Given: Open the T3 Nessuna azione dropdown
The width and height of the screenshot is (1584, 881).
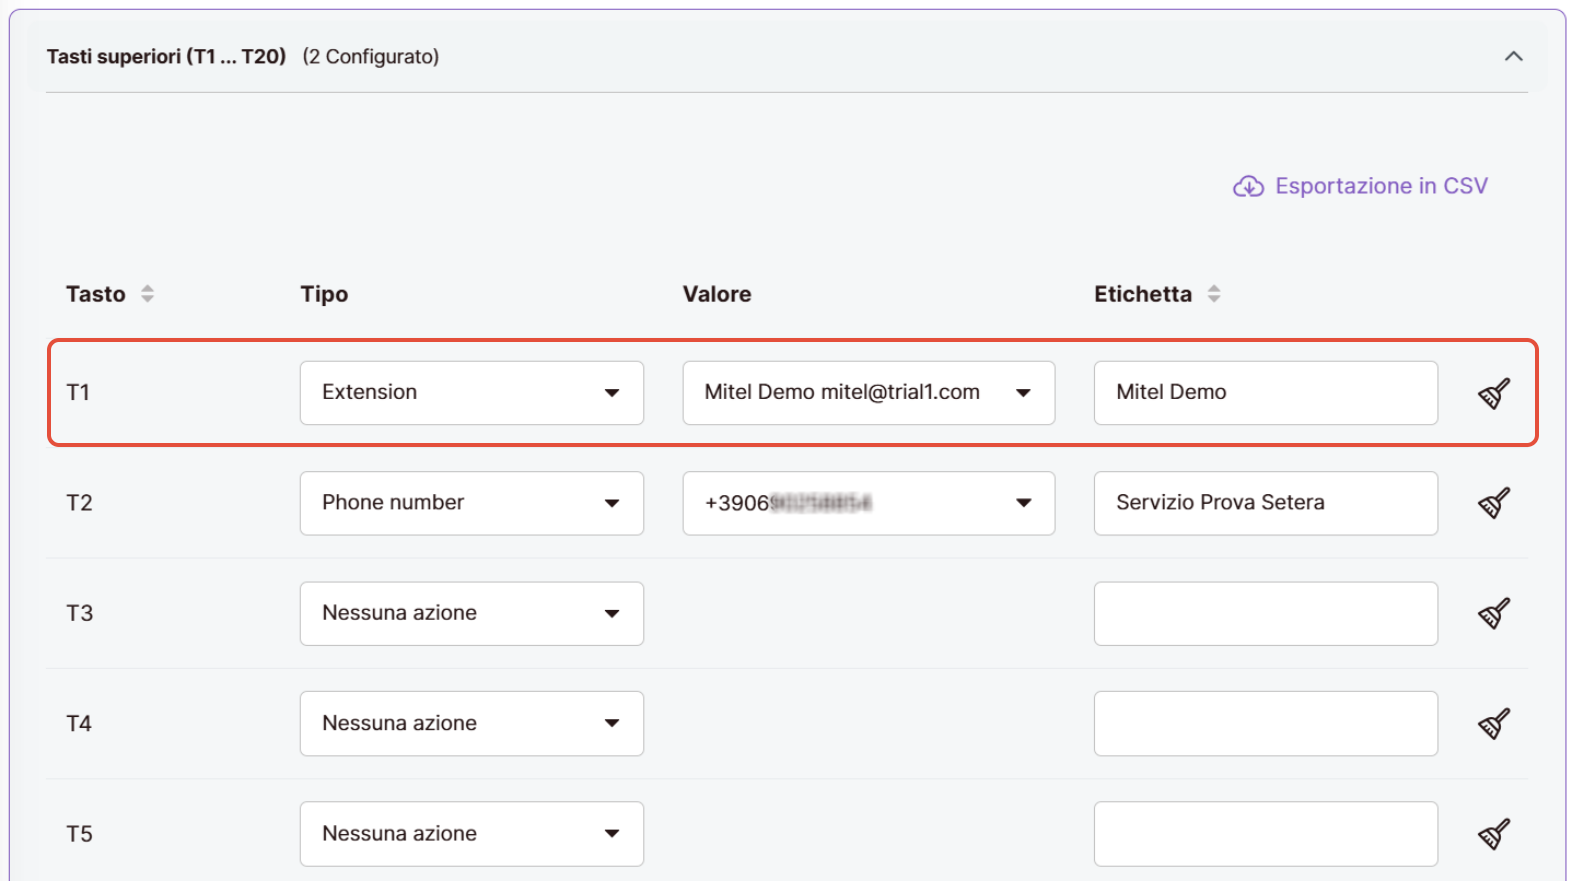Looking at the screenshot, I should 471,613.
